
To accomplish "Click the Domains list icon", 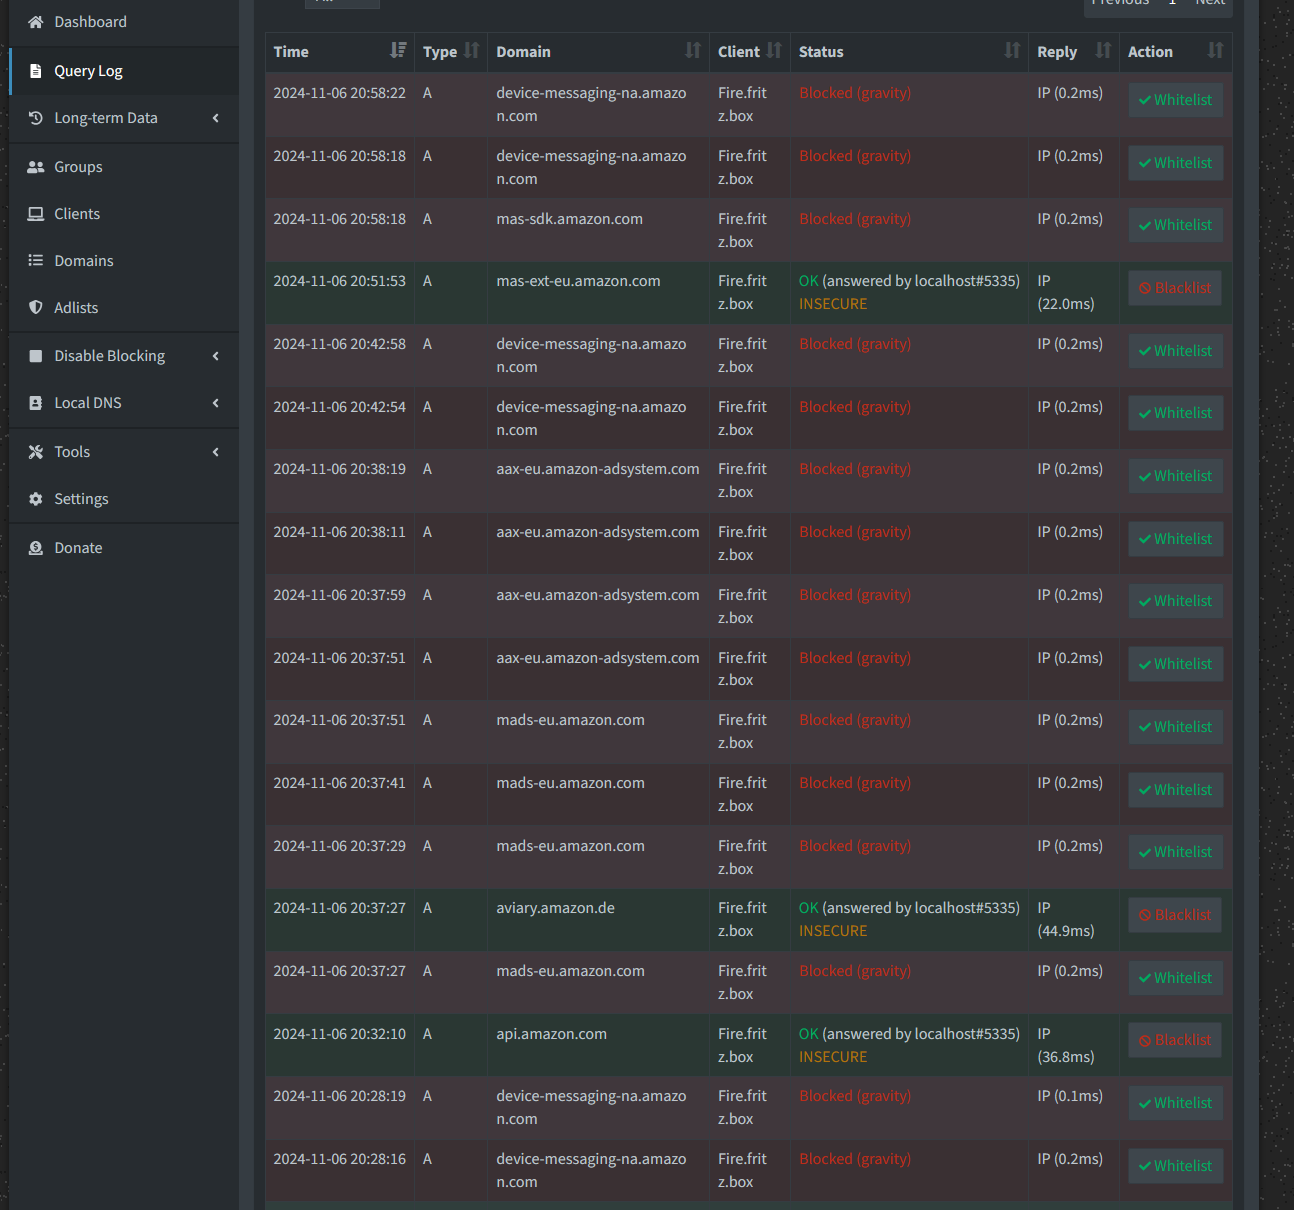I will tap(36, 261).
